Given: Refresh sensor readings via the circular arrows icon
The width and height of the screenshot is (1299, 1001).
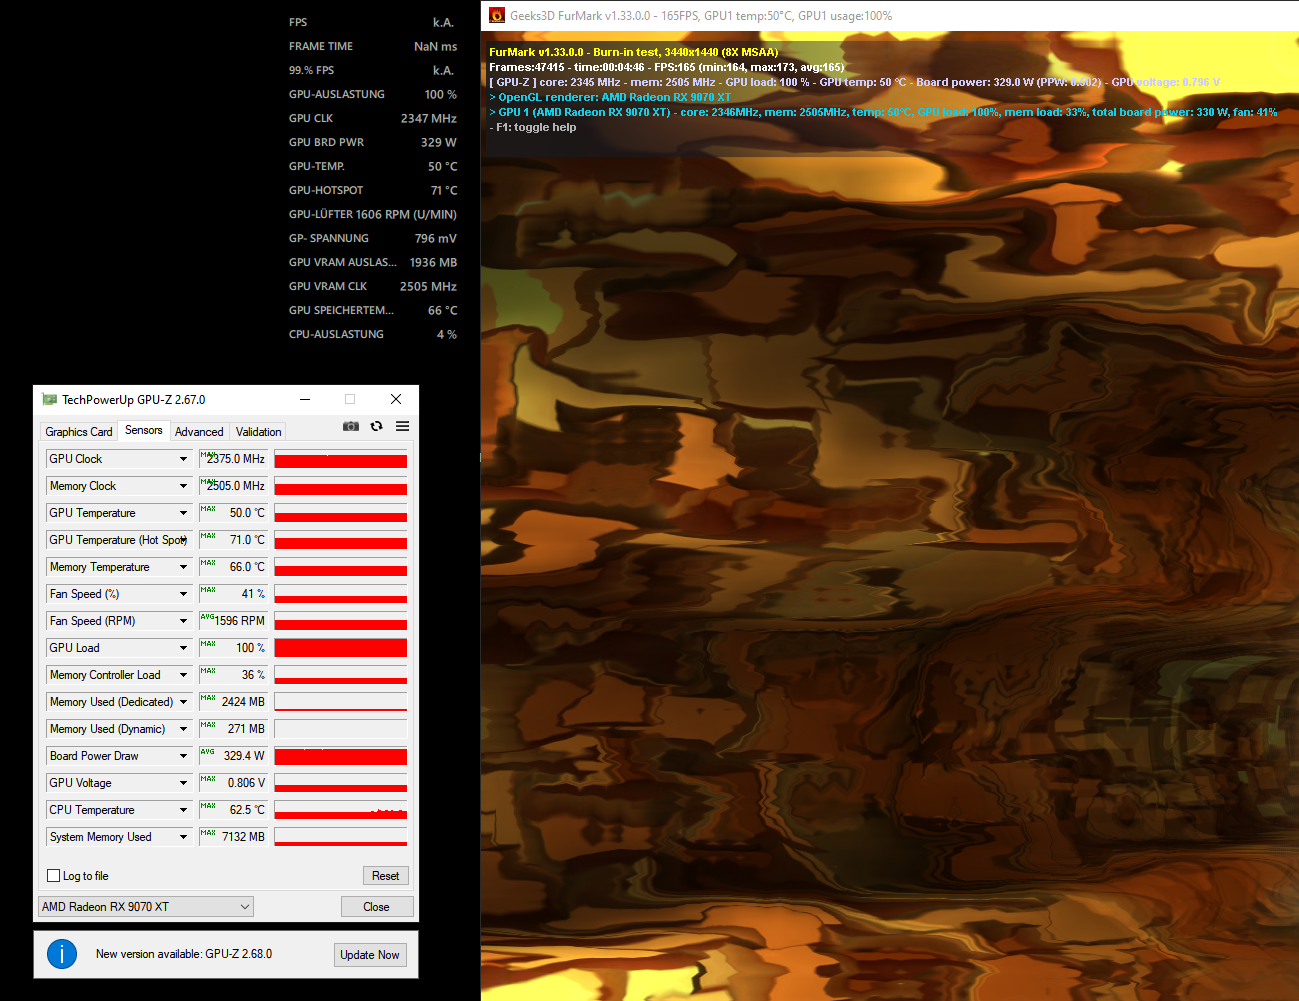Looking at the screenshot, I should (377, 426).
